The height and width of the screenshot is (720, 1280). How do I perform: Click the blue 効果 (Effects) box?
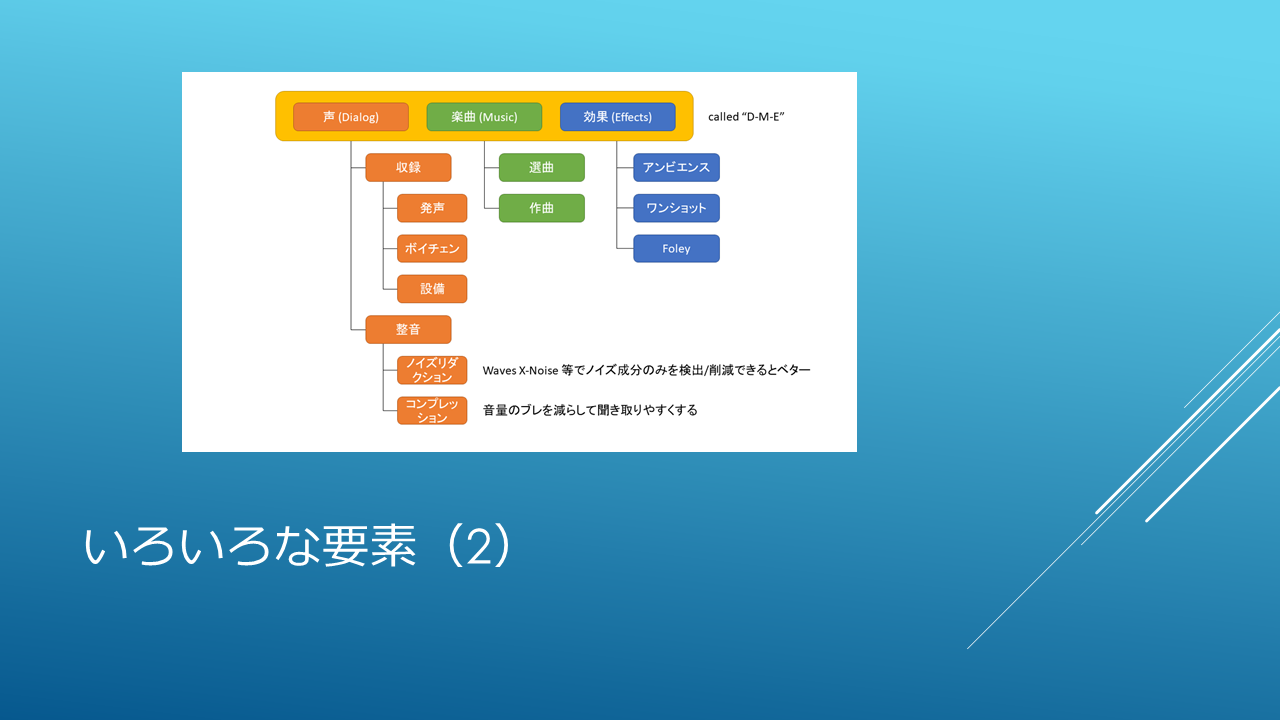click(x=617, y=117)
